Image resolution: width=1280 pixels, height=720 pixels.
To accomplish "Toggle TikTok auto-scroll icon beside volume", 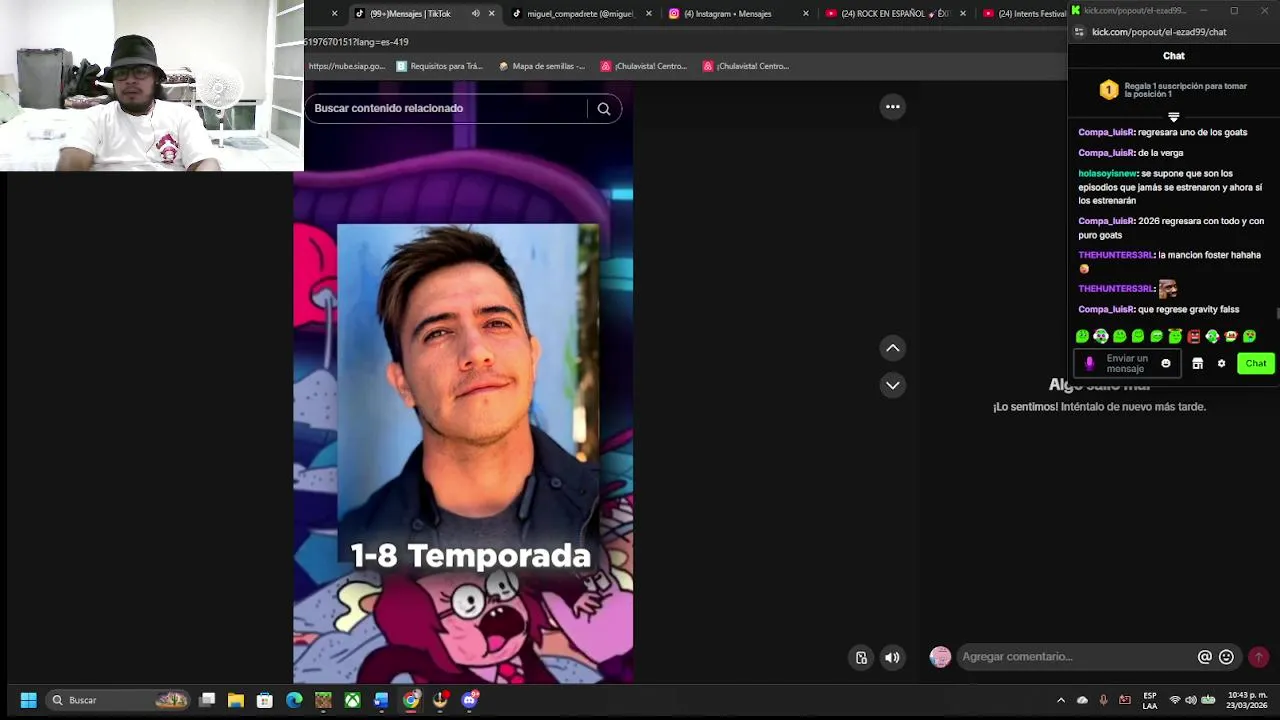I will (861, 658).
